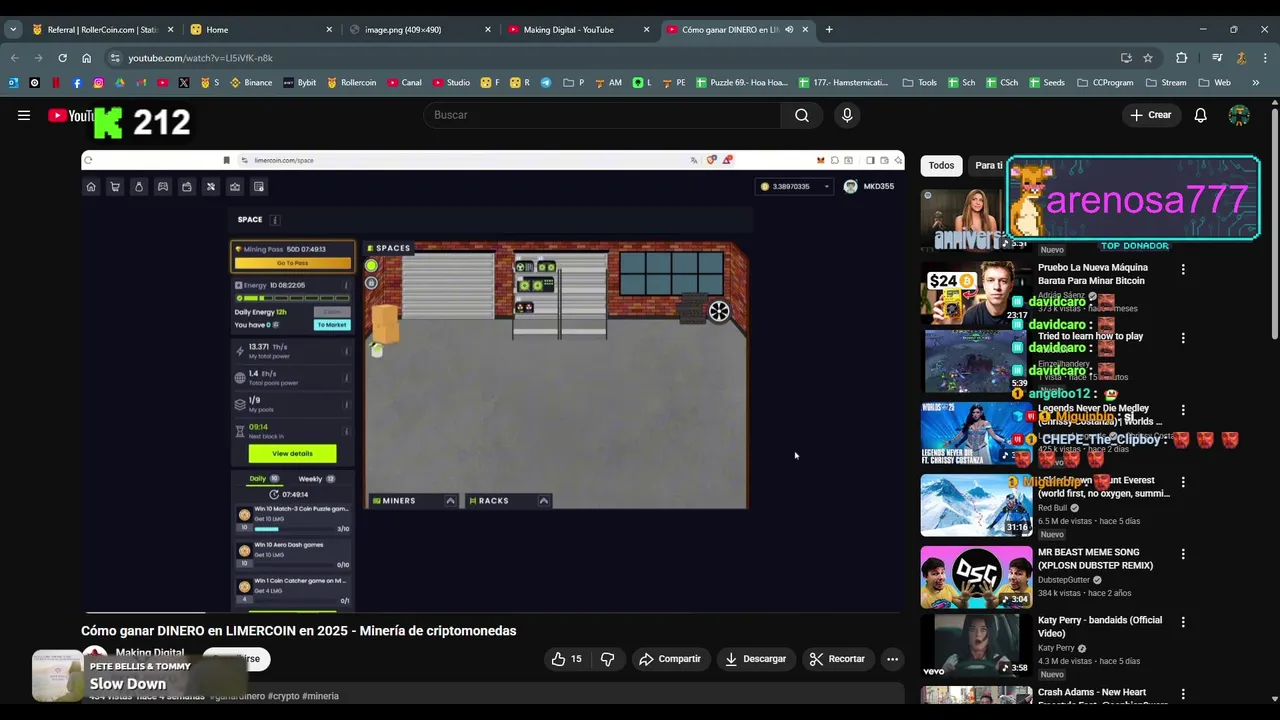Screen dimensions: 1280x720
Task: Select the green active space circle
Action: pos(371,266)
